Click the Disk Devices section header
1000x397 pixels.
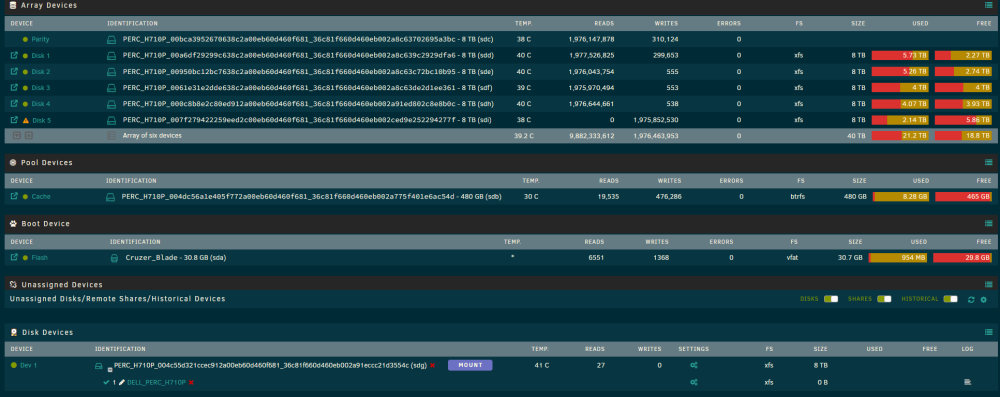point(47,333)
